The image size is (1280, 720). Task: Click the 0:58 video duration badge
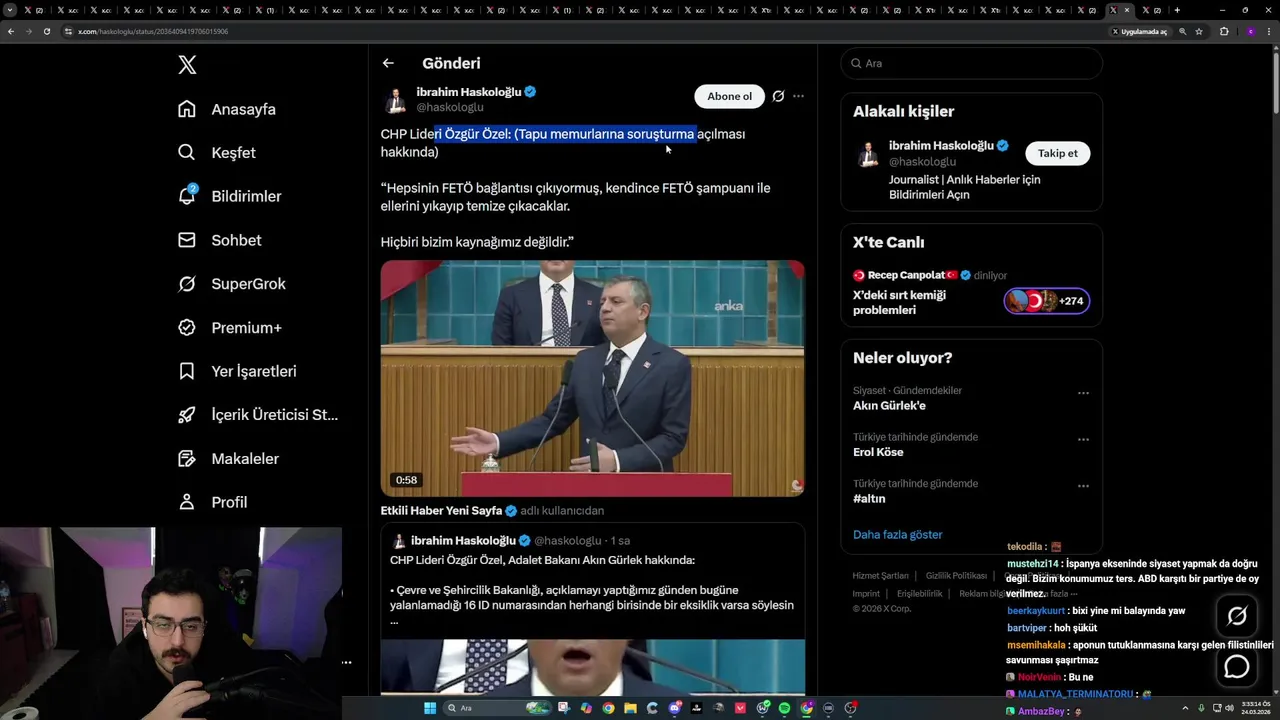406,480
